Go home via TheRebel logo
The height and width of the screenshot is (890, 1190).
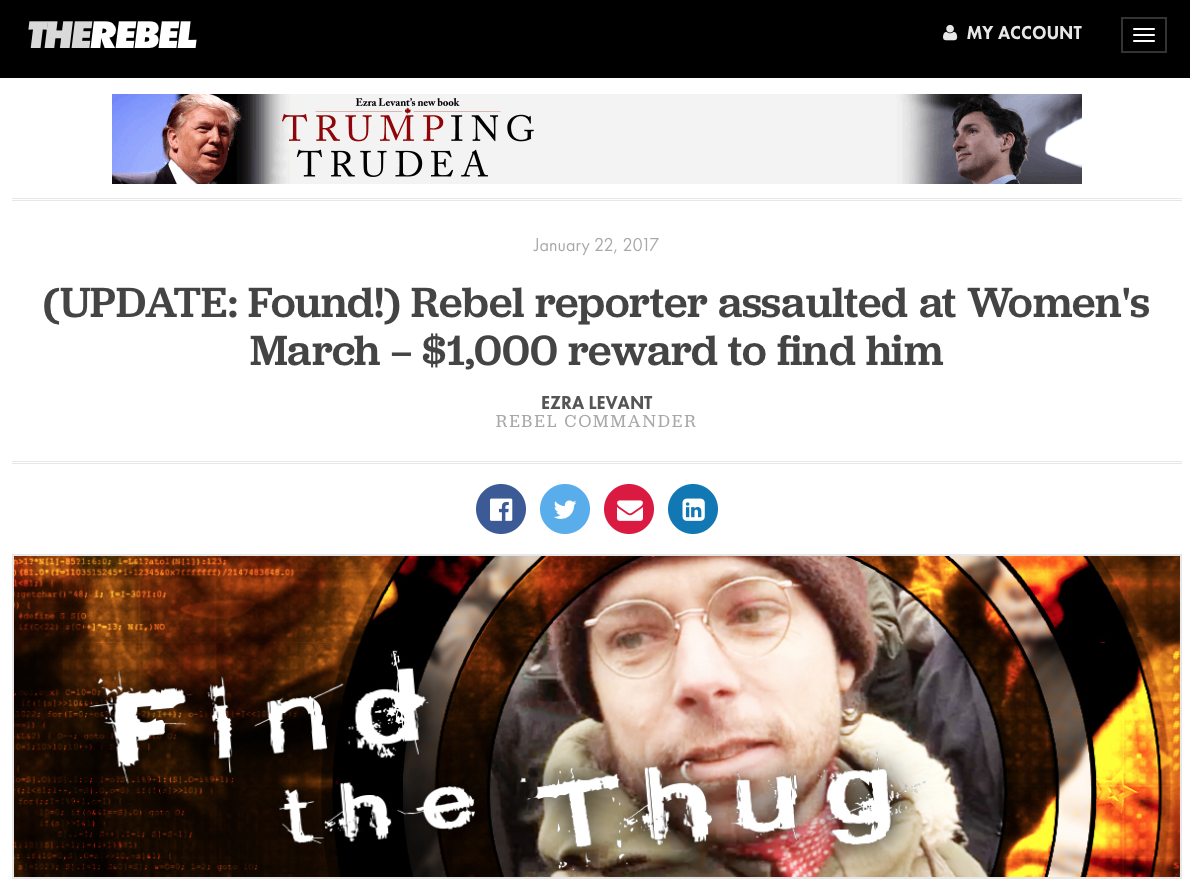click(x=112, y=35)
